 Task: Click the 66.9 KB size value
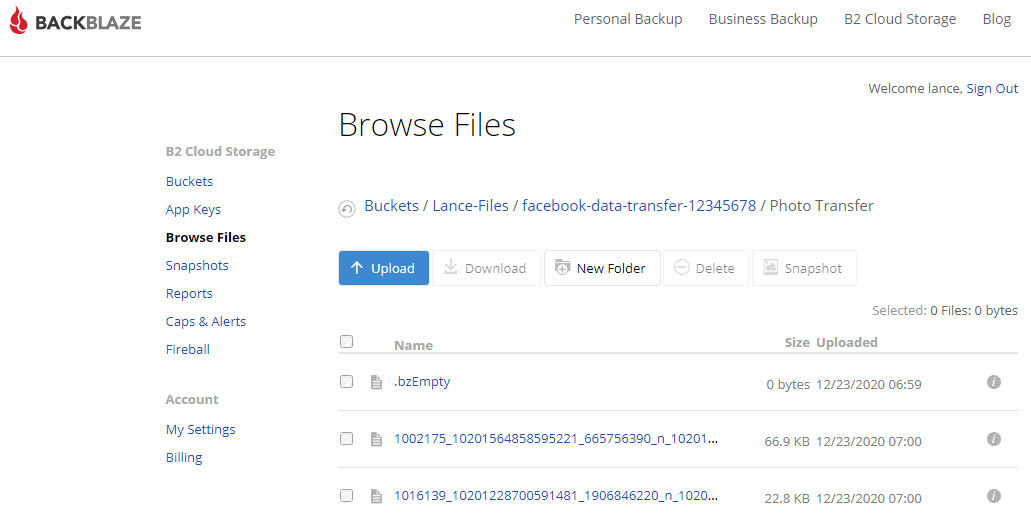point(787,441)
